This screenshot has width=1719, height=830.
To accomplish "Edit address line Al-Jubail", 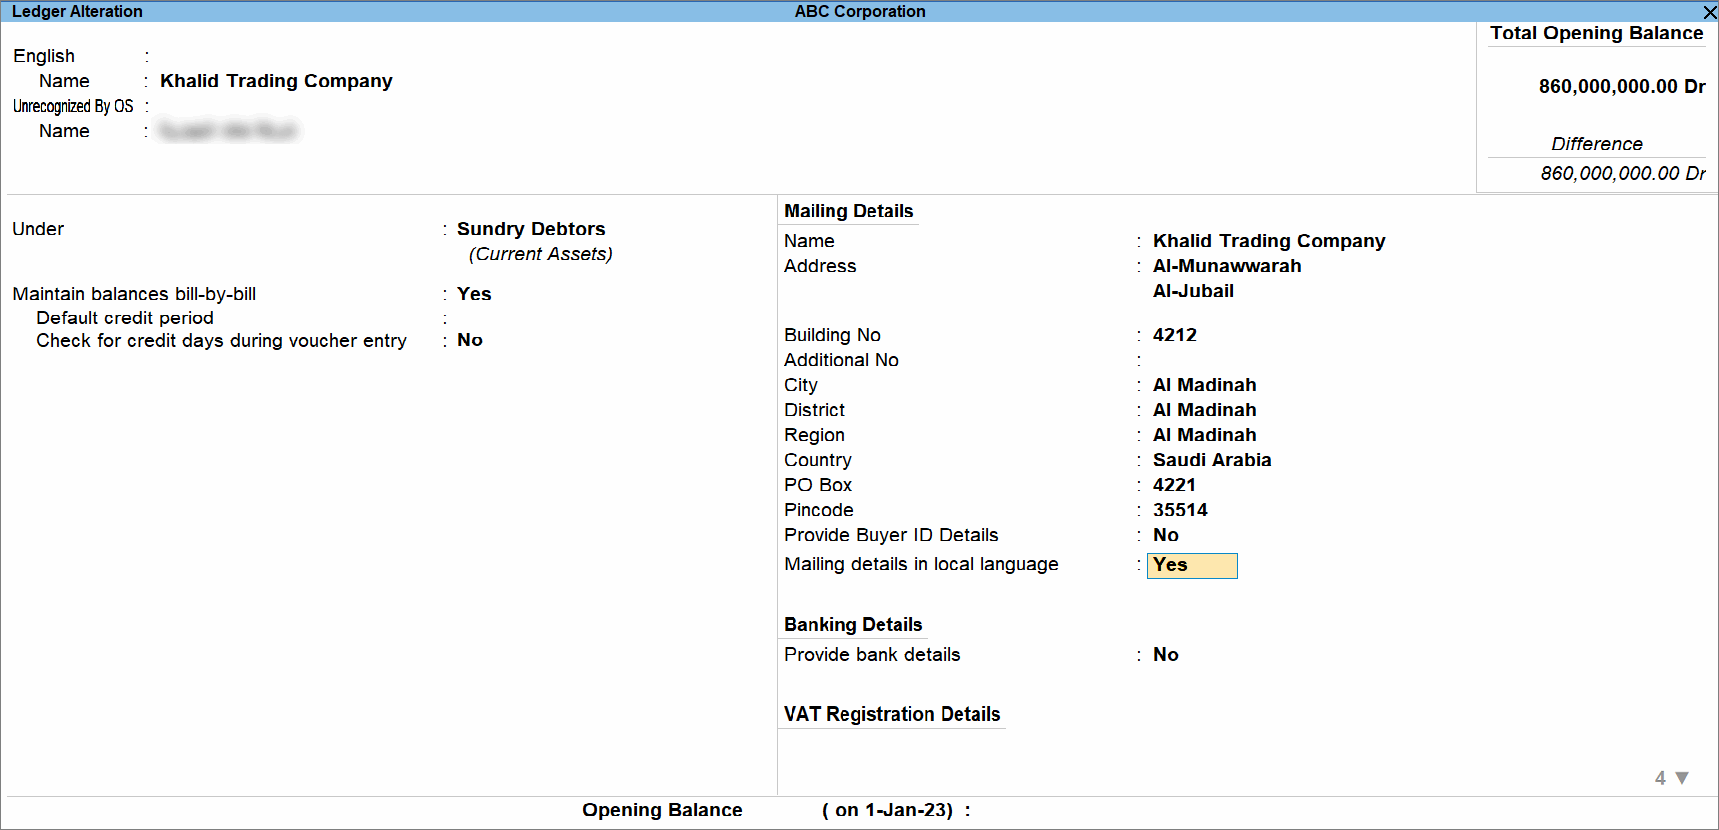I will 1193,291.
